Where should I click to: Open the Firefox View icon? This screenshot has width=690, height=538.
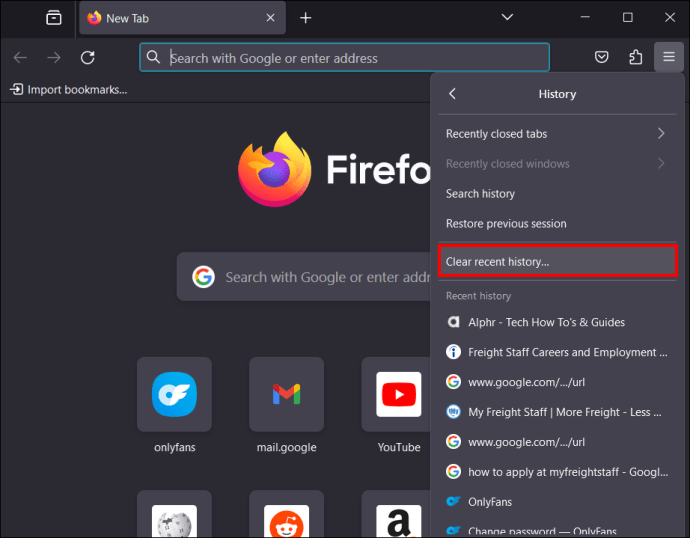click(x=54, y=18)
